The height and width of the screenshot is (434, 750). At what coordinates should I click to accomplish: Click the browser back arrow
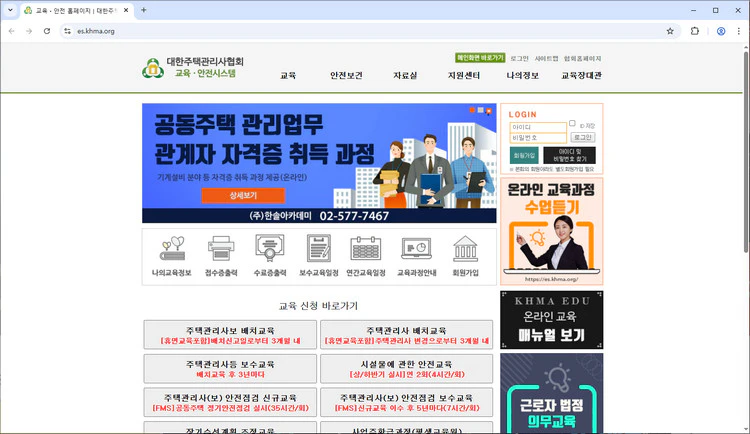tap(11, 31)
